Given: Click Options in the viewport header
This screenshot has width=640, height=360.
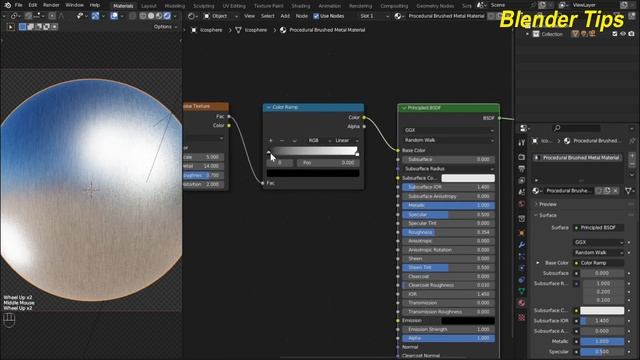Looking at the screenshot, I should coord(165,27).
